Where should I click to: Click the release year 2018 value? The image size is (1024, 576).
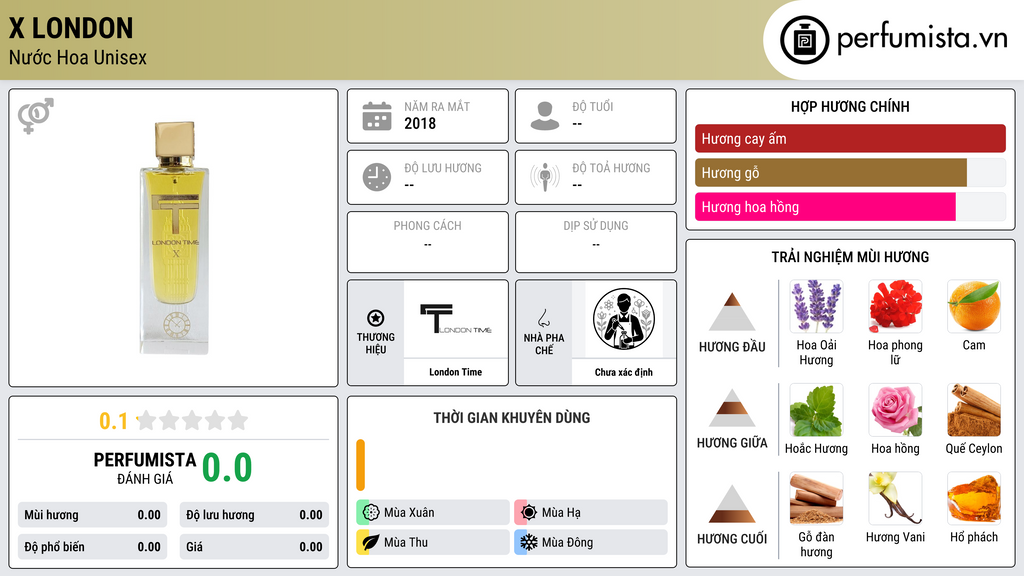click(420, 123)
